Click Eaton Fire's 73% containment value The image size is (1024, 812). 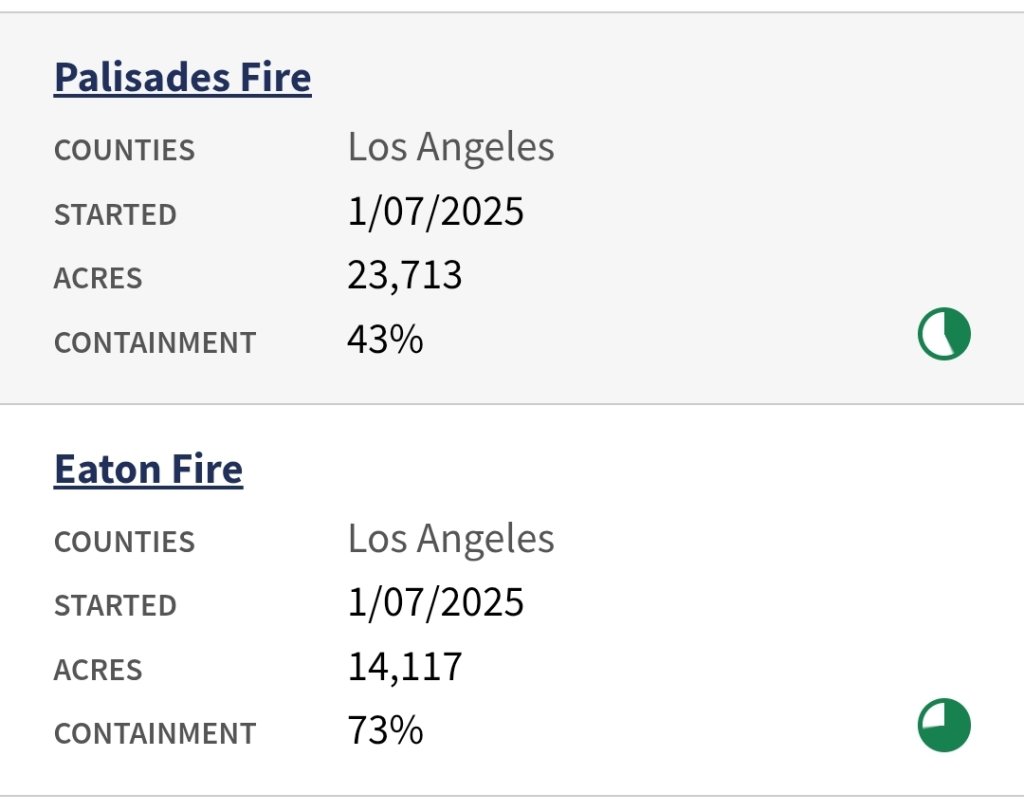tap(385, 731)
